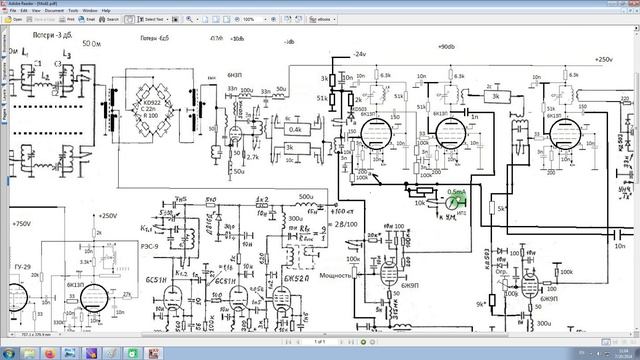Open the zoom percentage dropdown arrow
The width and height of the screenshot is (640, 360).
click(265, 19)
